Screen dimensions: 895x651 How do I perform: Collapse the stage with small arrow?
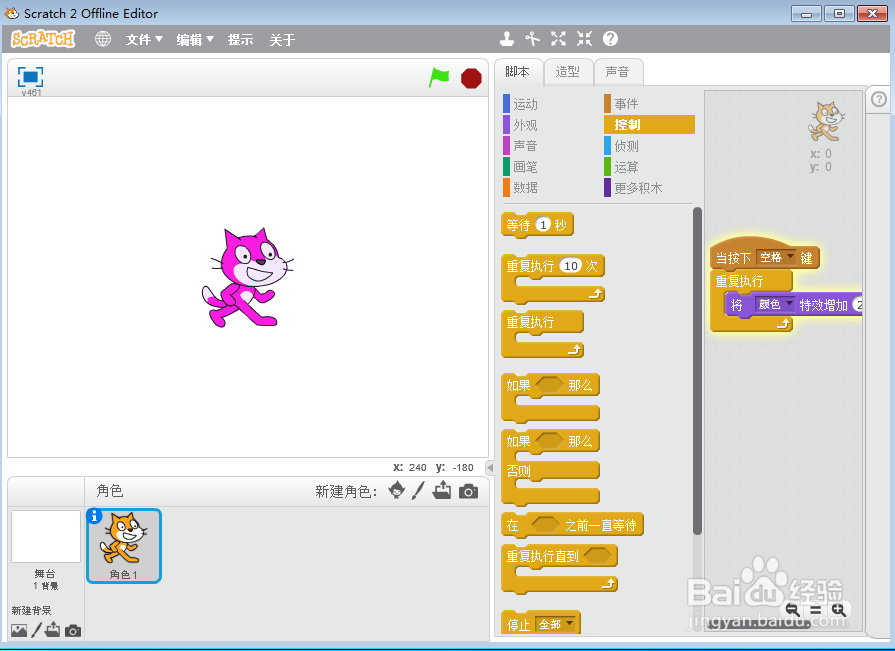pyautogui.click(x=490, y=467)
